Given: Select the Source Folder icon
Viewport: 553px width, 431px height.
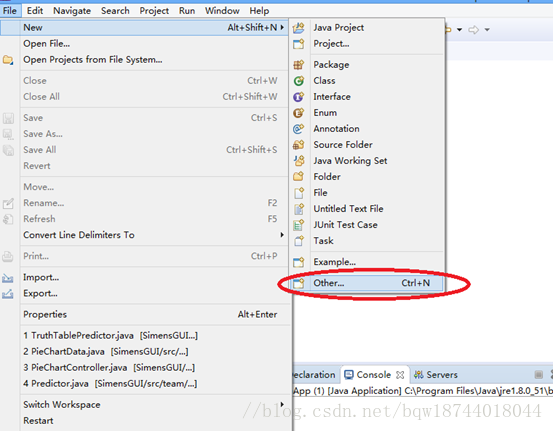Looking at the screenshot, I should 299,145.
